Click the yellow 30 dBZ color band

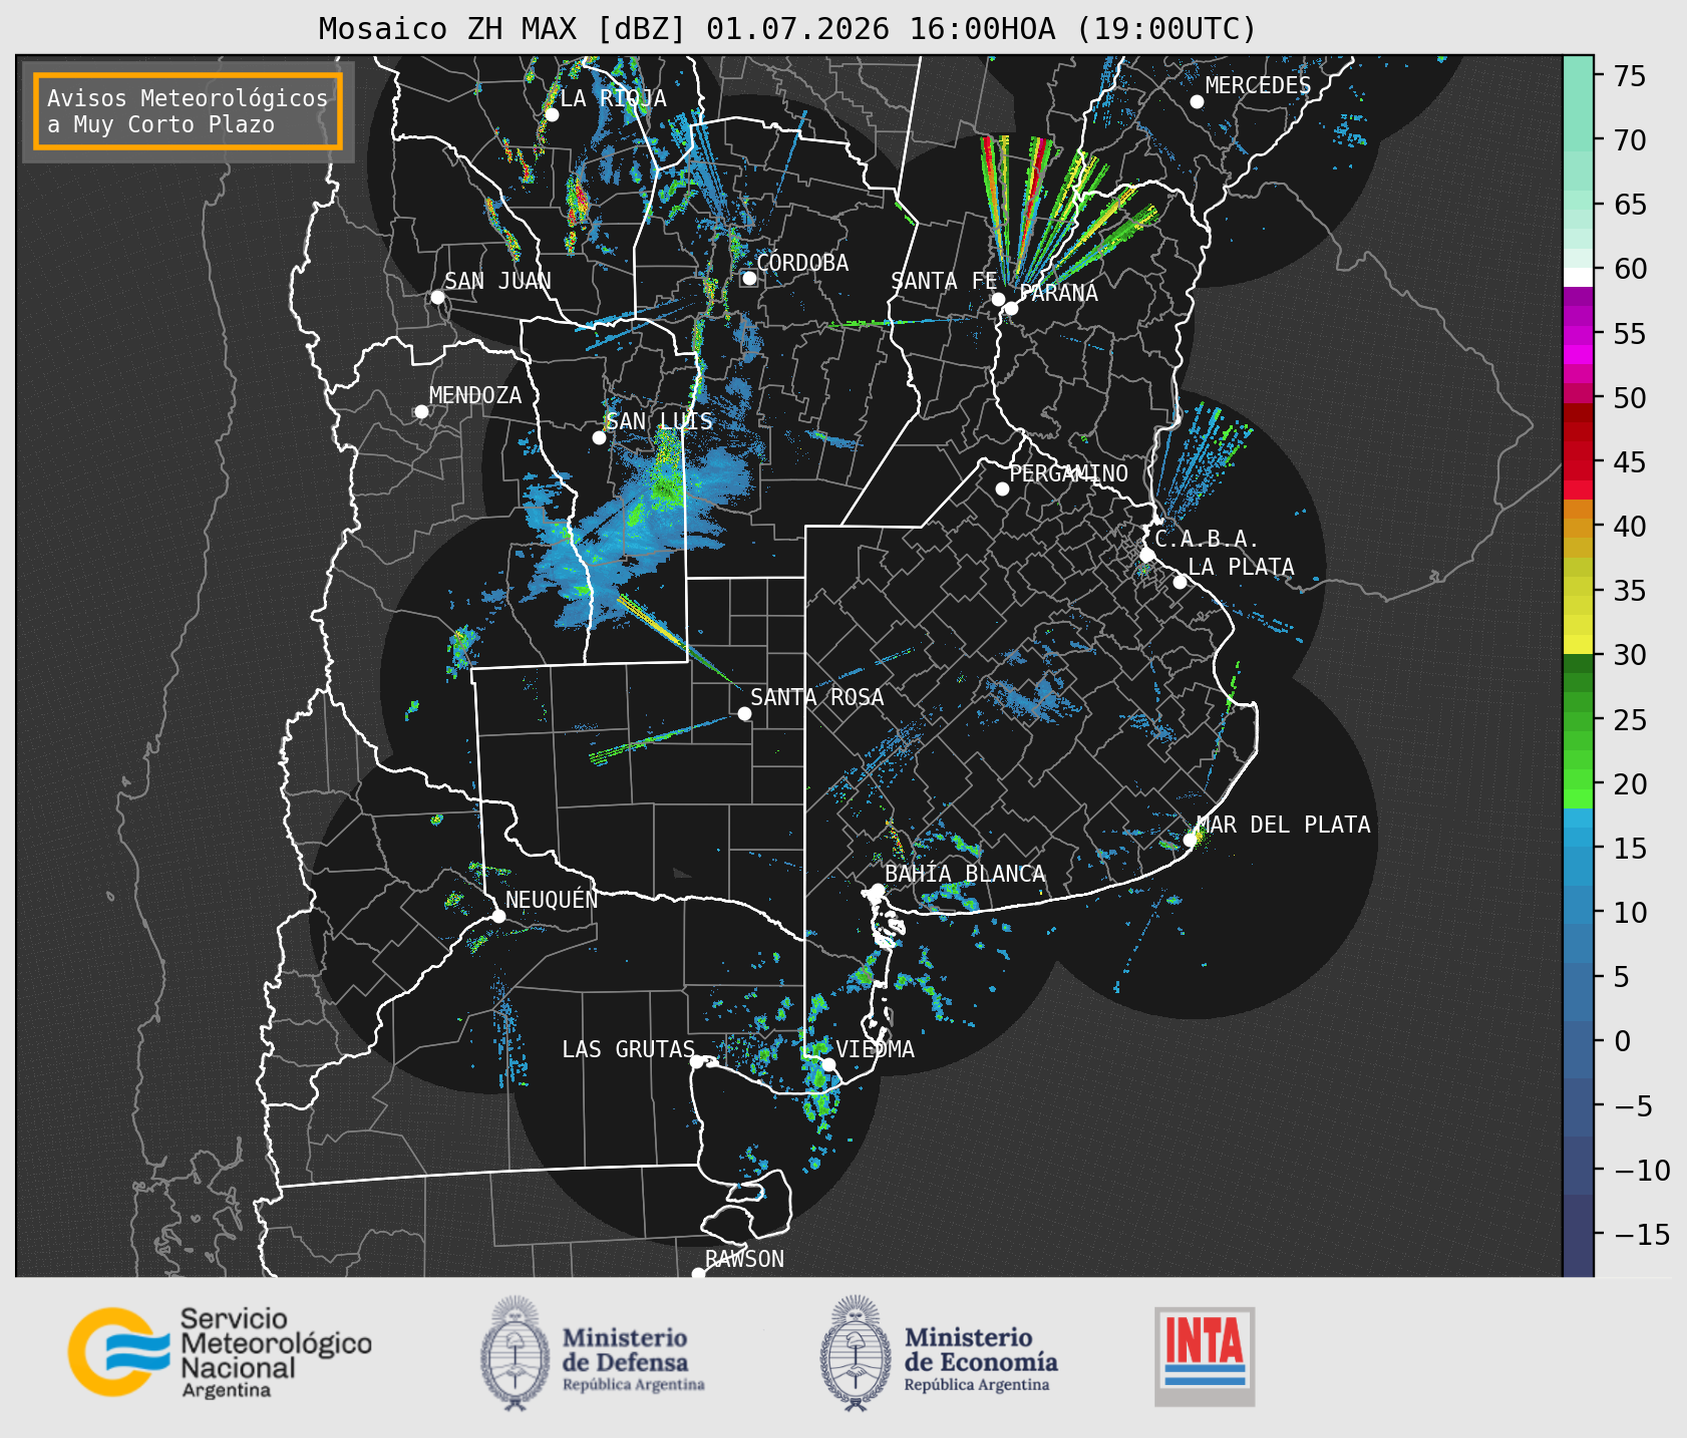(1578, 646)
